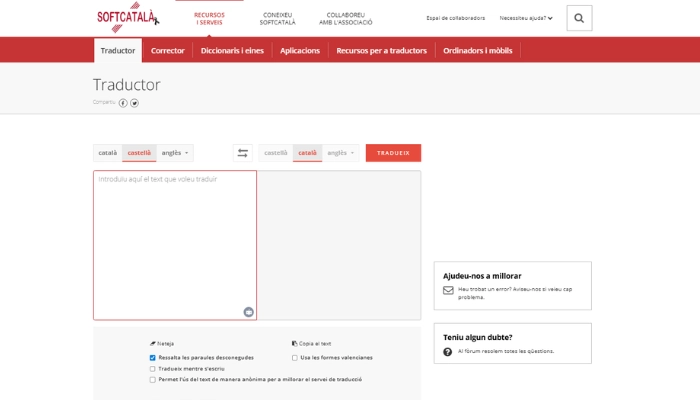The width and height of the screenshot is (700, 400).
Task: Share page via Twitter icon
Action: (134, 103)
